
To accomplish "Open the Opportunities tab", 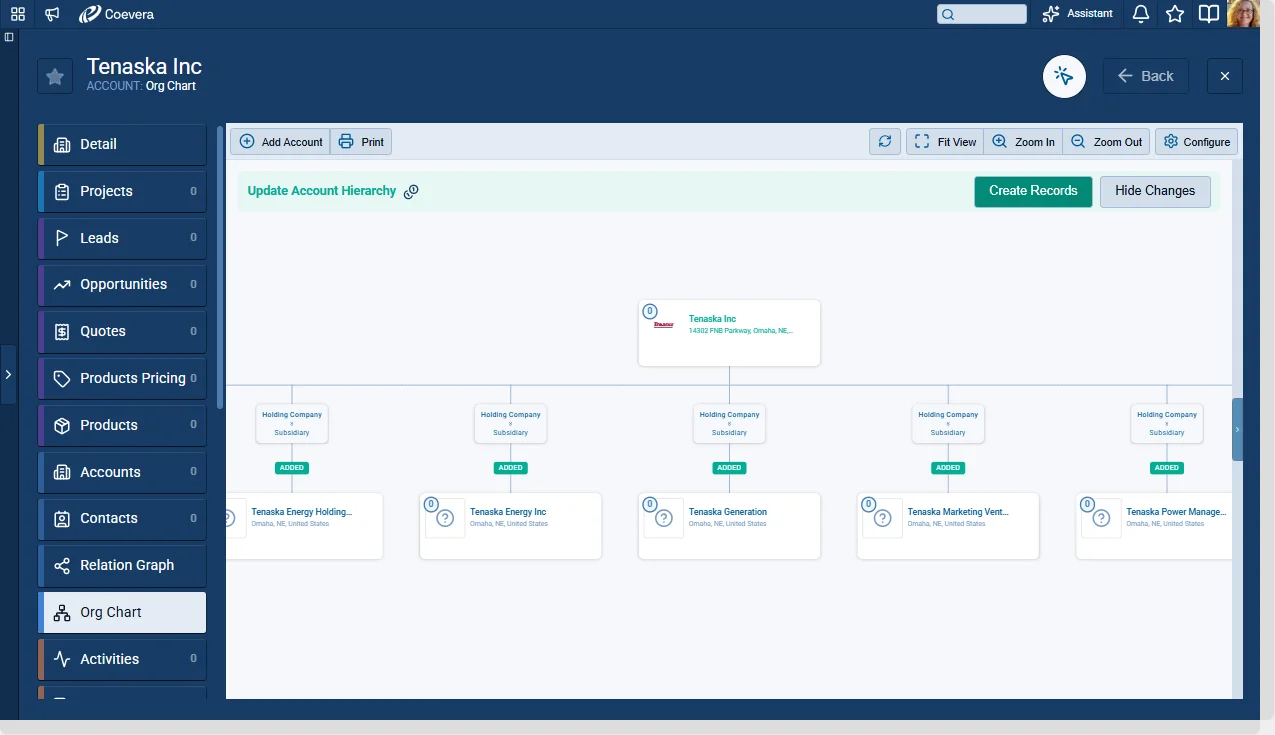I will 122,284.
